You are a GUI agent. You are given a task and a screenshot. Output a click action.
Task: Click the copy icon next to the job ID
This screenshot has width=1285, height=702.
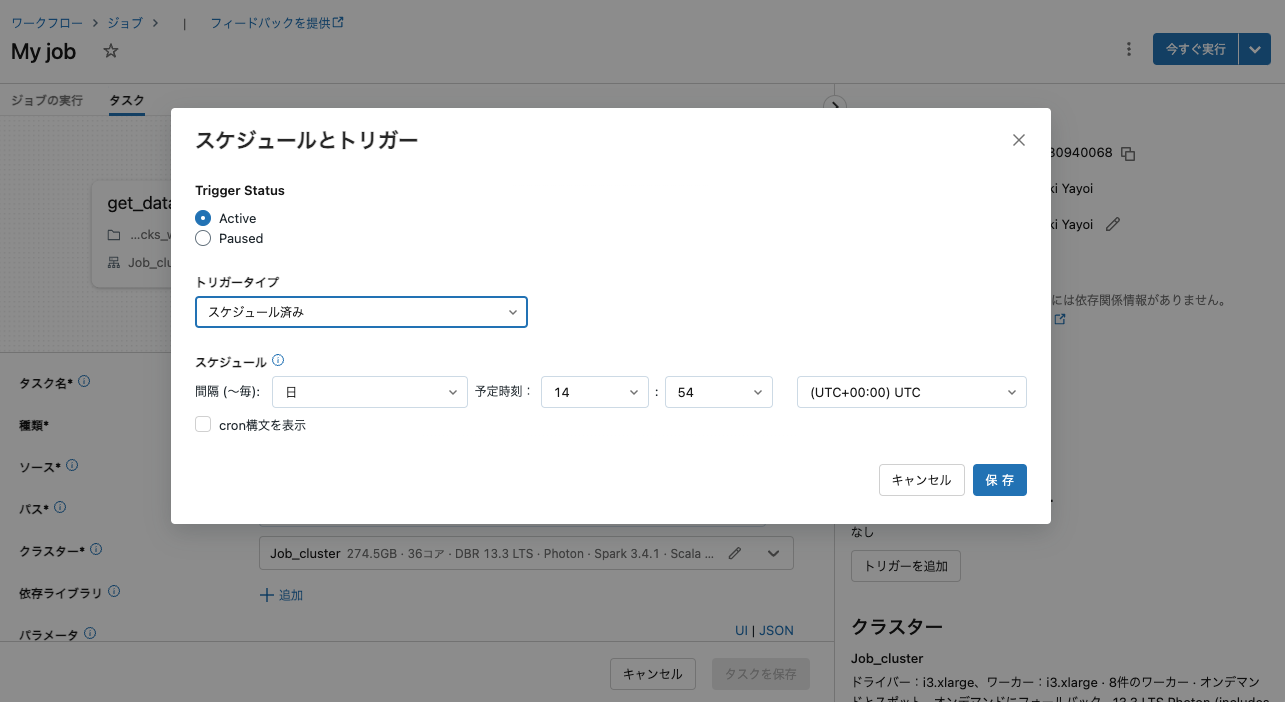point(1128,153)
